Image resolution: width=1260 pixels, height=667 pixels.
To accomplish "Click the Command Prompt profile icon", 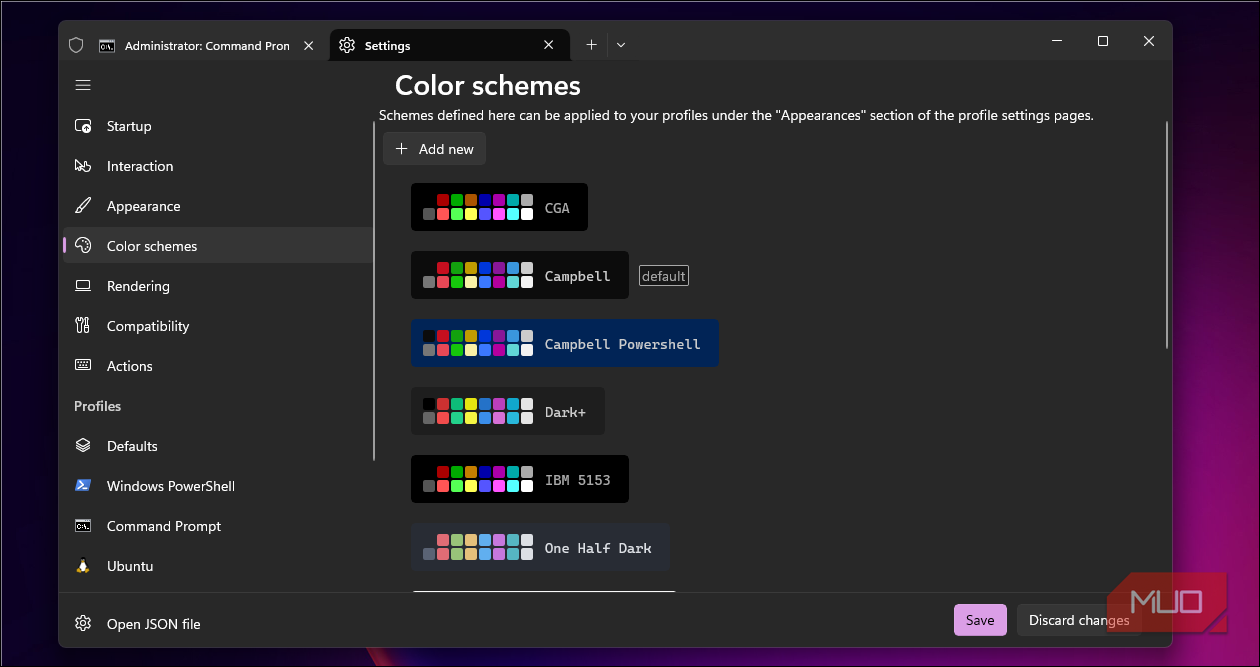I will click(x=83, y=526).
